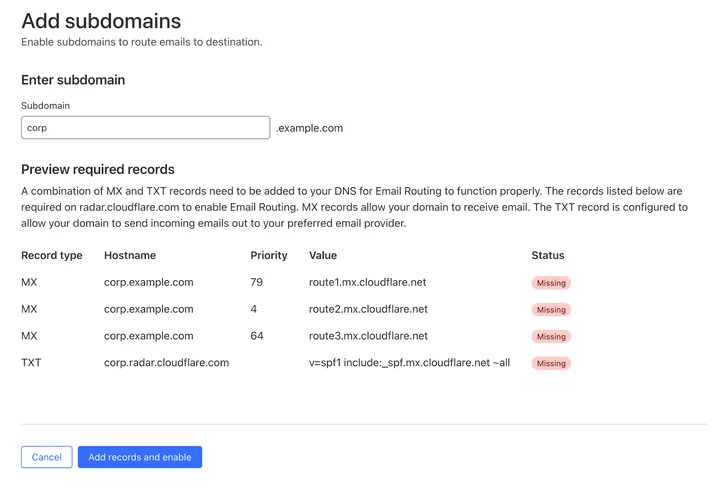The height and width of the screenshot is (488, 715).
Task: Click the Hostname column header
Action: (x=130, y=255)
